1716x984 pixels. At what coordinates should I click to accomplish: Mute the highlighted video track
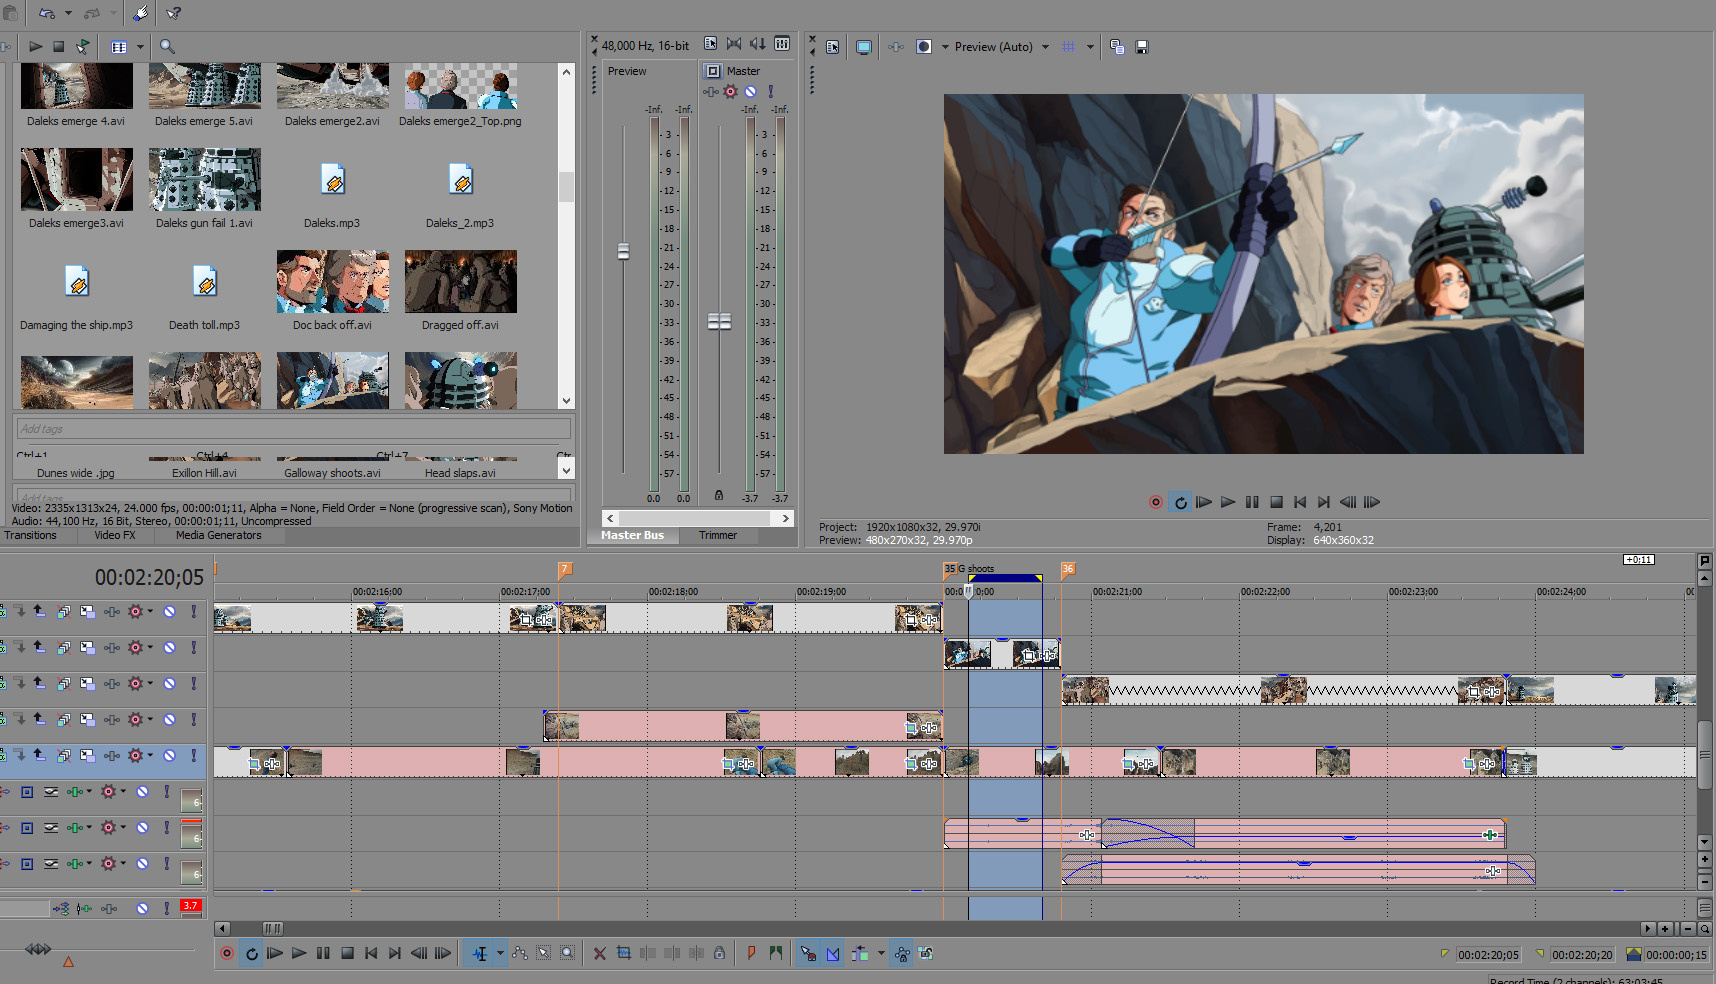pyautogui.click(x=169, y=755)
